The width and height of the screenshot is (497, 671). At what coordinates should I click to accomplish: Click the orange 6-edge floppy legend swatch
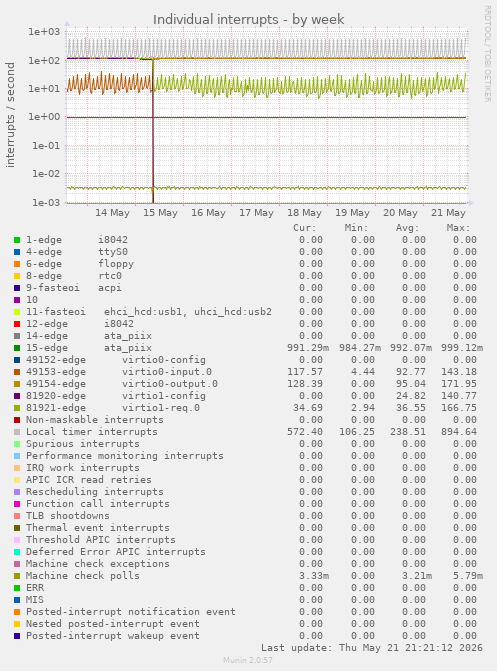(17, 264)
